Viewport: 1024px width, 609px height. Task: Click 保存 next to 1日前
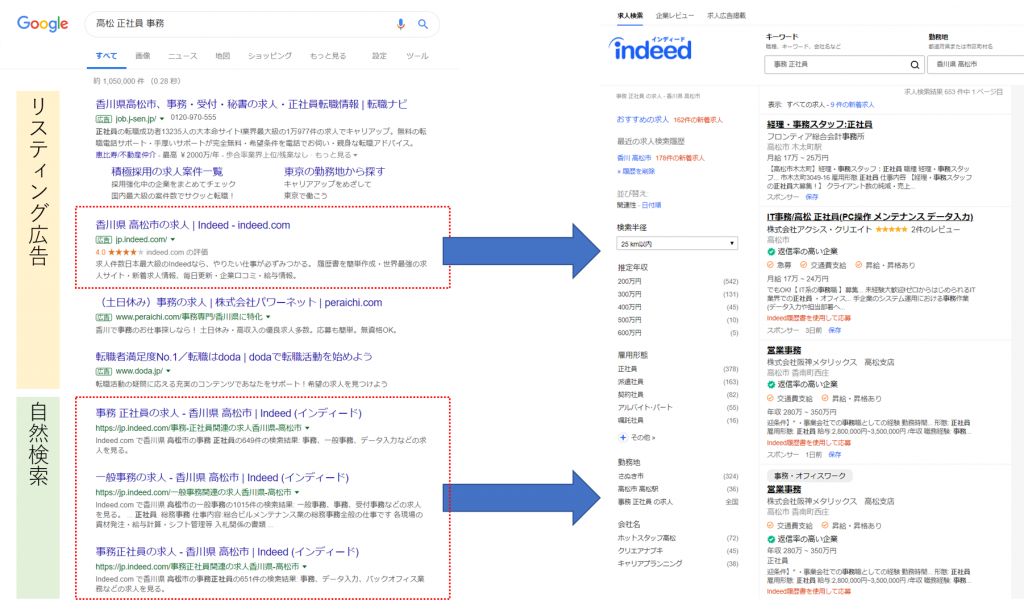click(835, 455)
